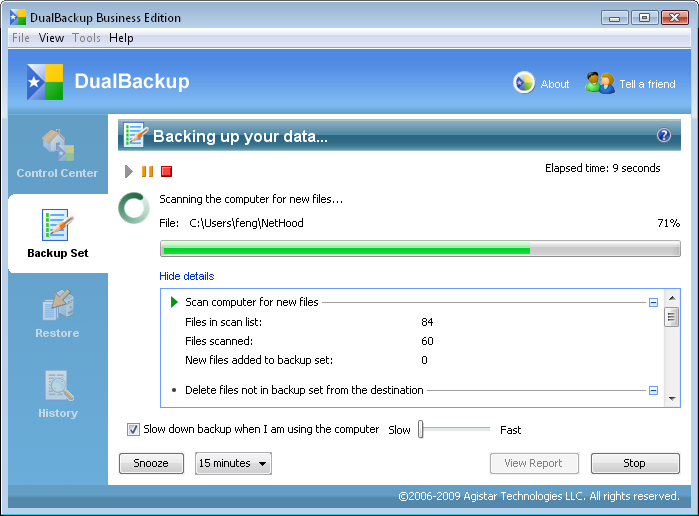Screen dimensions: 699x516
Task: Click the 71% progress value
Action: (668, 223)
